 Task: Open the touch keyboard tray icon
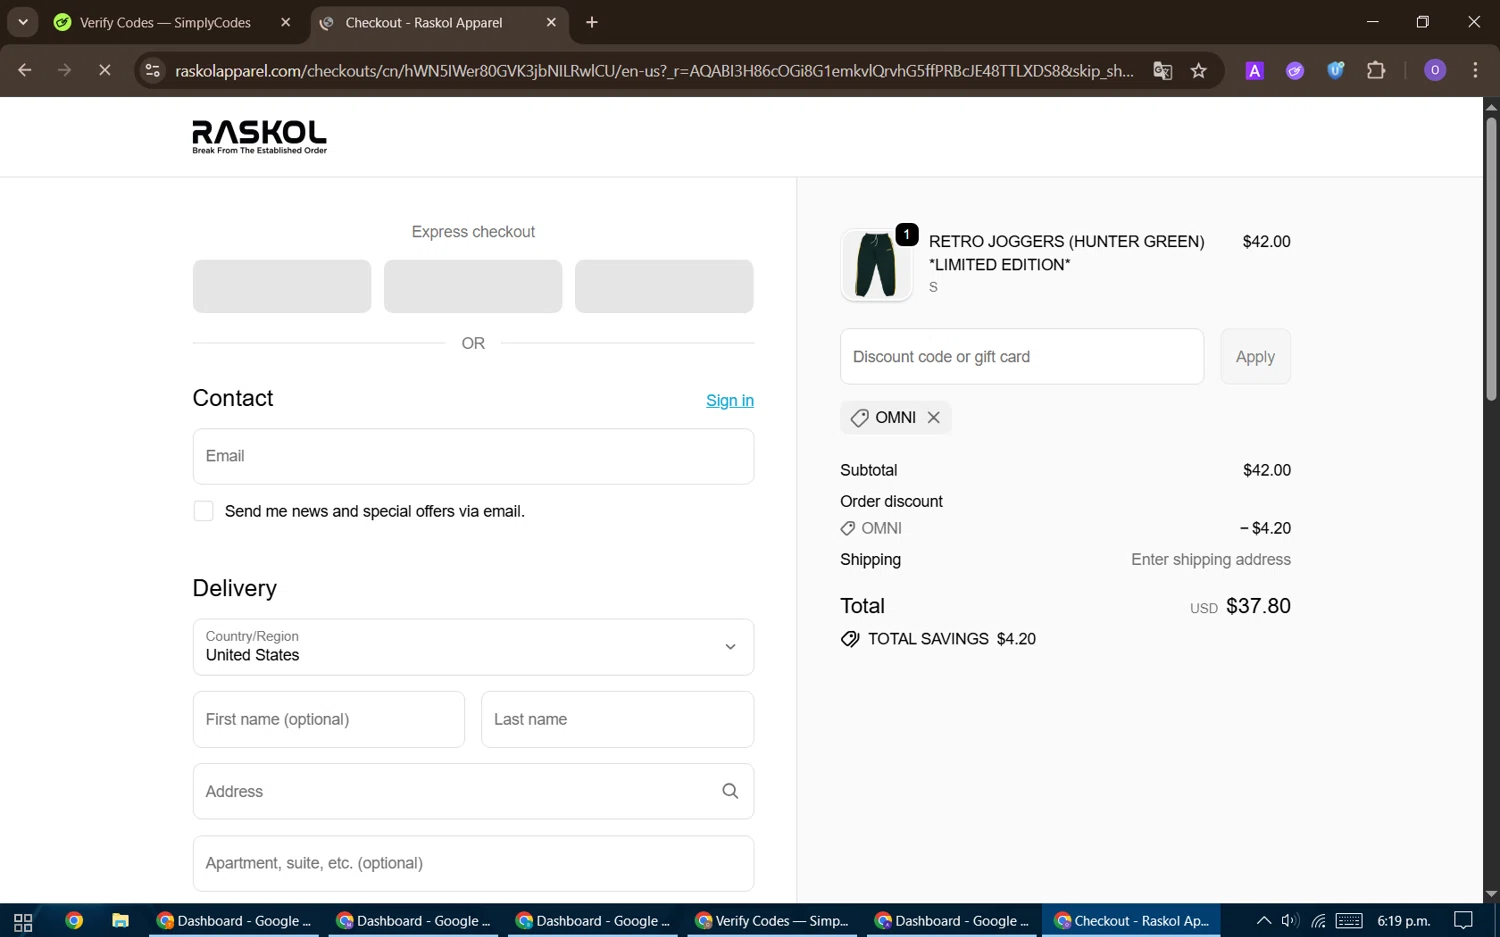click(x=1349, y=921)
